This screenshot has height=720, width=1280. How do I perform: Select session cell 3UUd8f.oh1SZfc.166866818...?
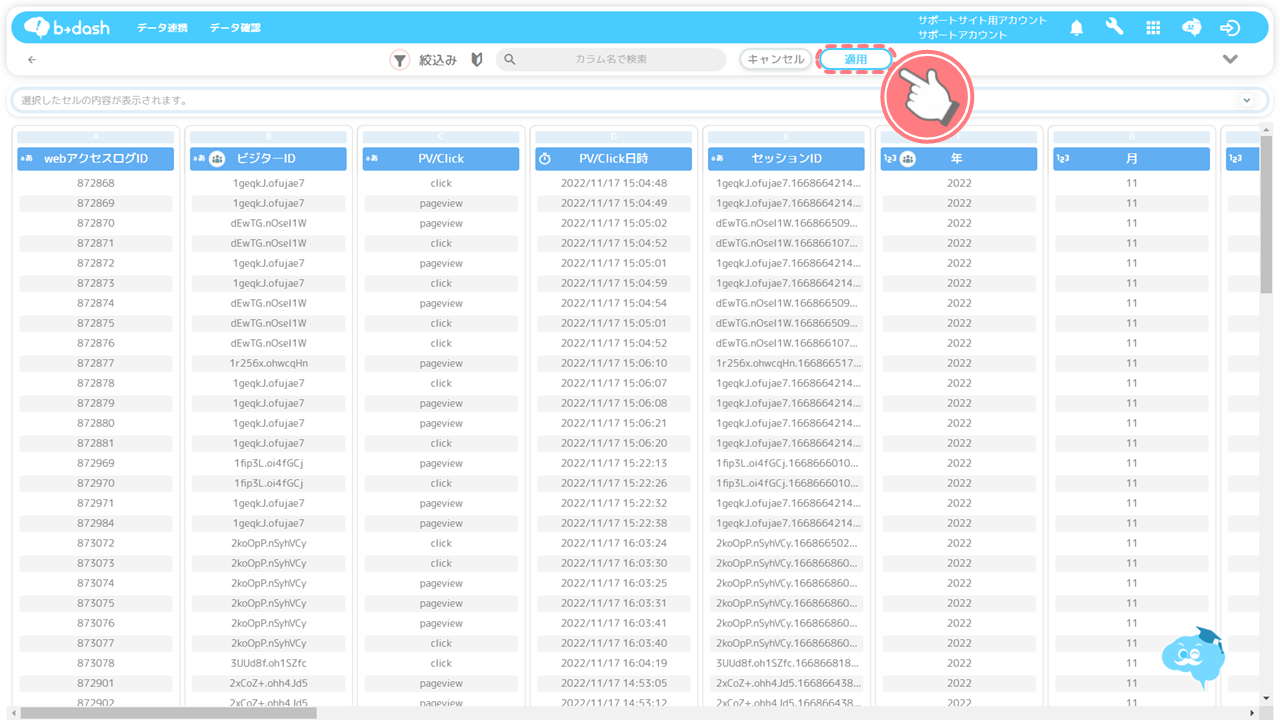coord(786,663)
